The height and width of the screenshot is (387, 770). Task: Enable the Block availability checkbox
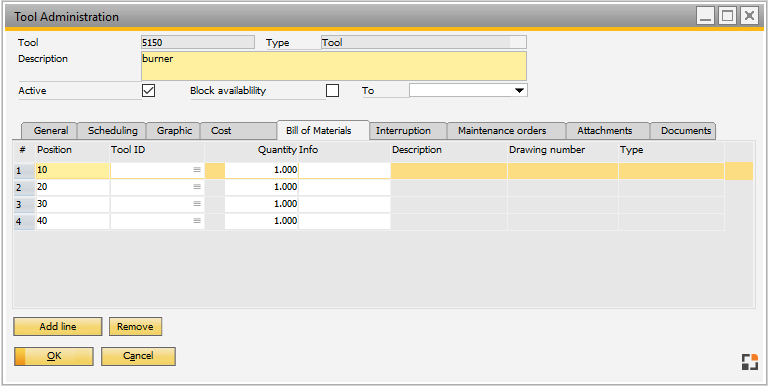[x=332, y=91]
